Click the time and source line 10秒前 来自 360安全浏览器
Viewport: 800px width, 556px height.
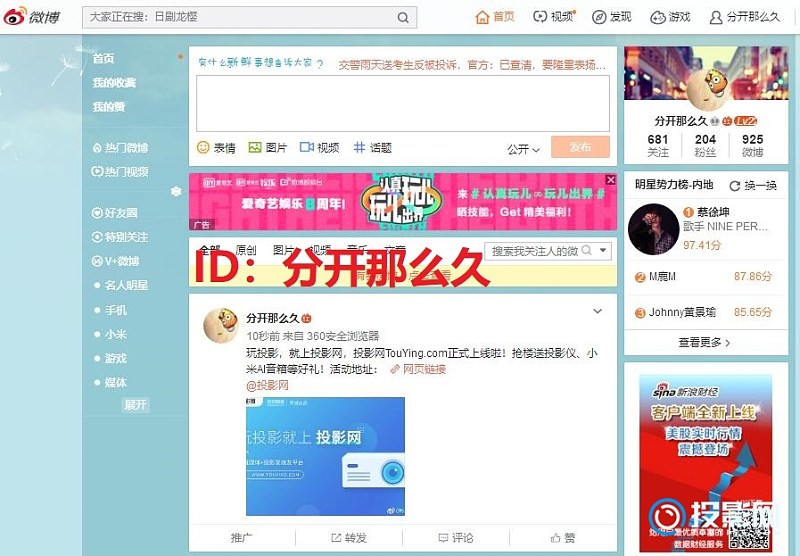point(313,336)
